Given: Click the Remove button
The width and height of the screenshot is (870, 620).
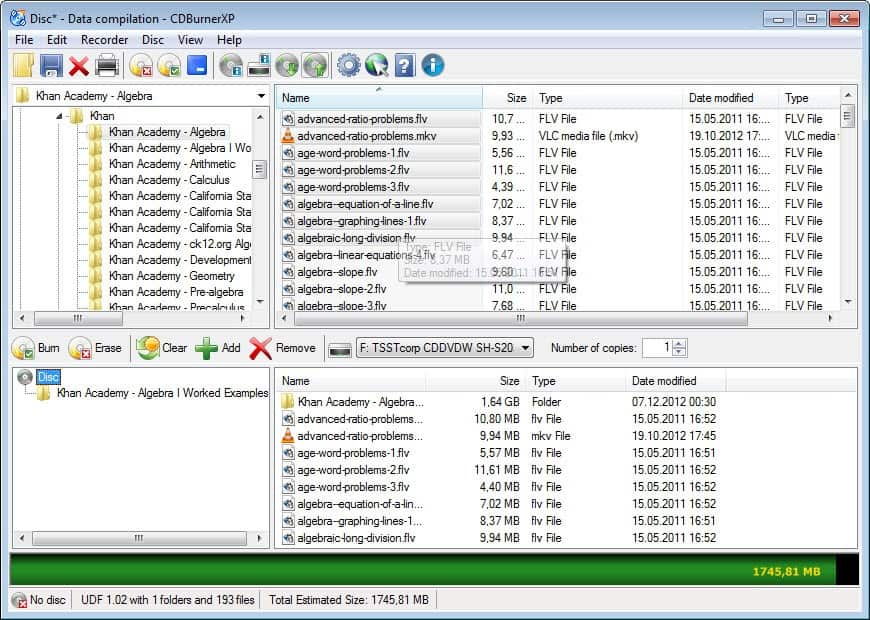Looking at the screenshot, I should (282, 348).
